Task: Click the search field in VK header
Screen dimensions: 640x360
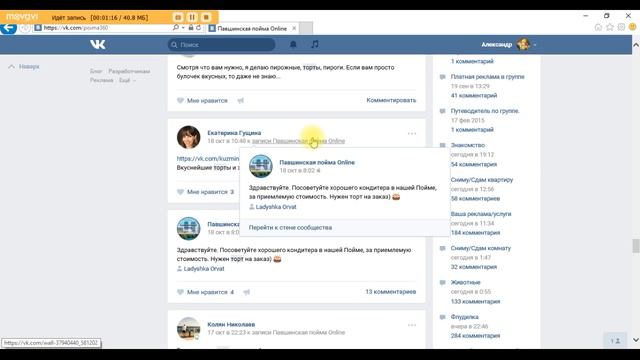Action: tap(222, 44)
